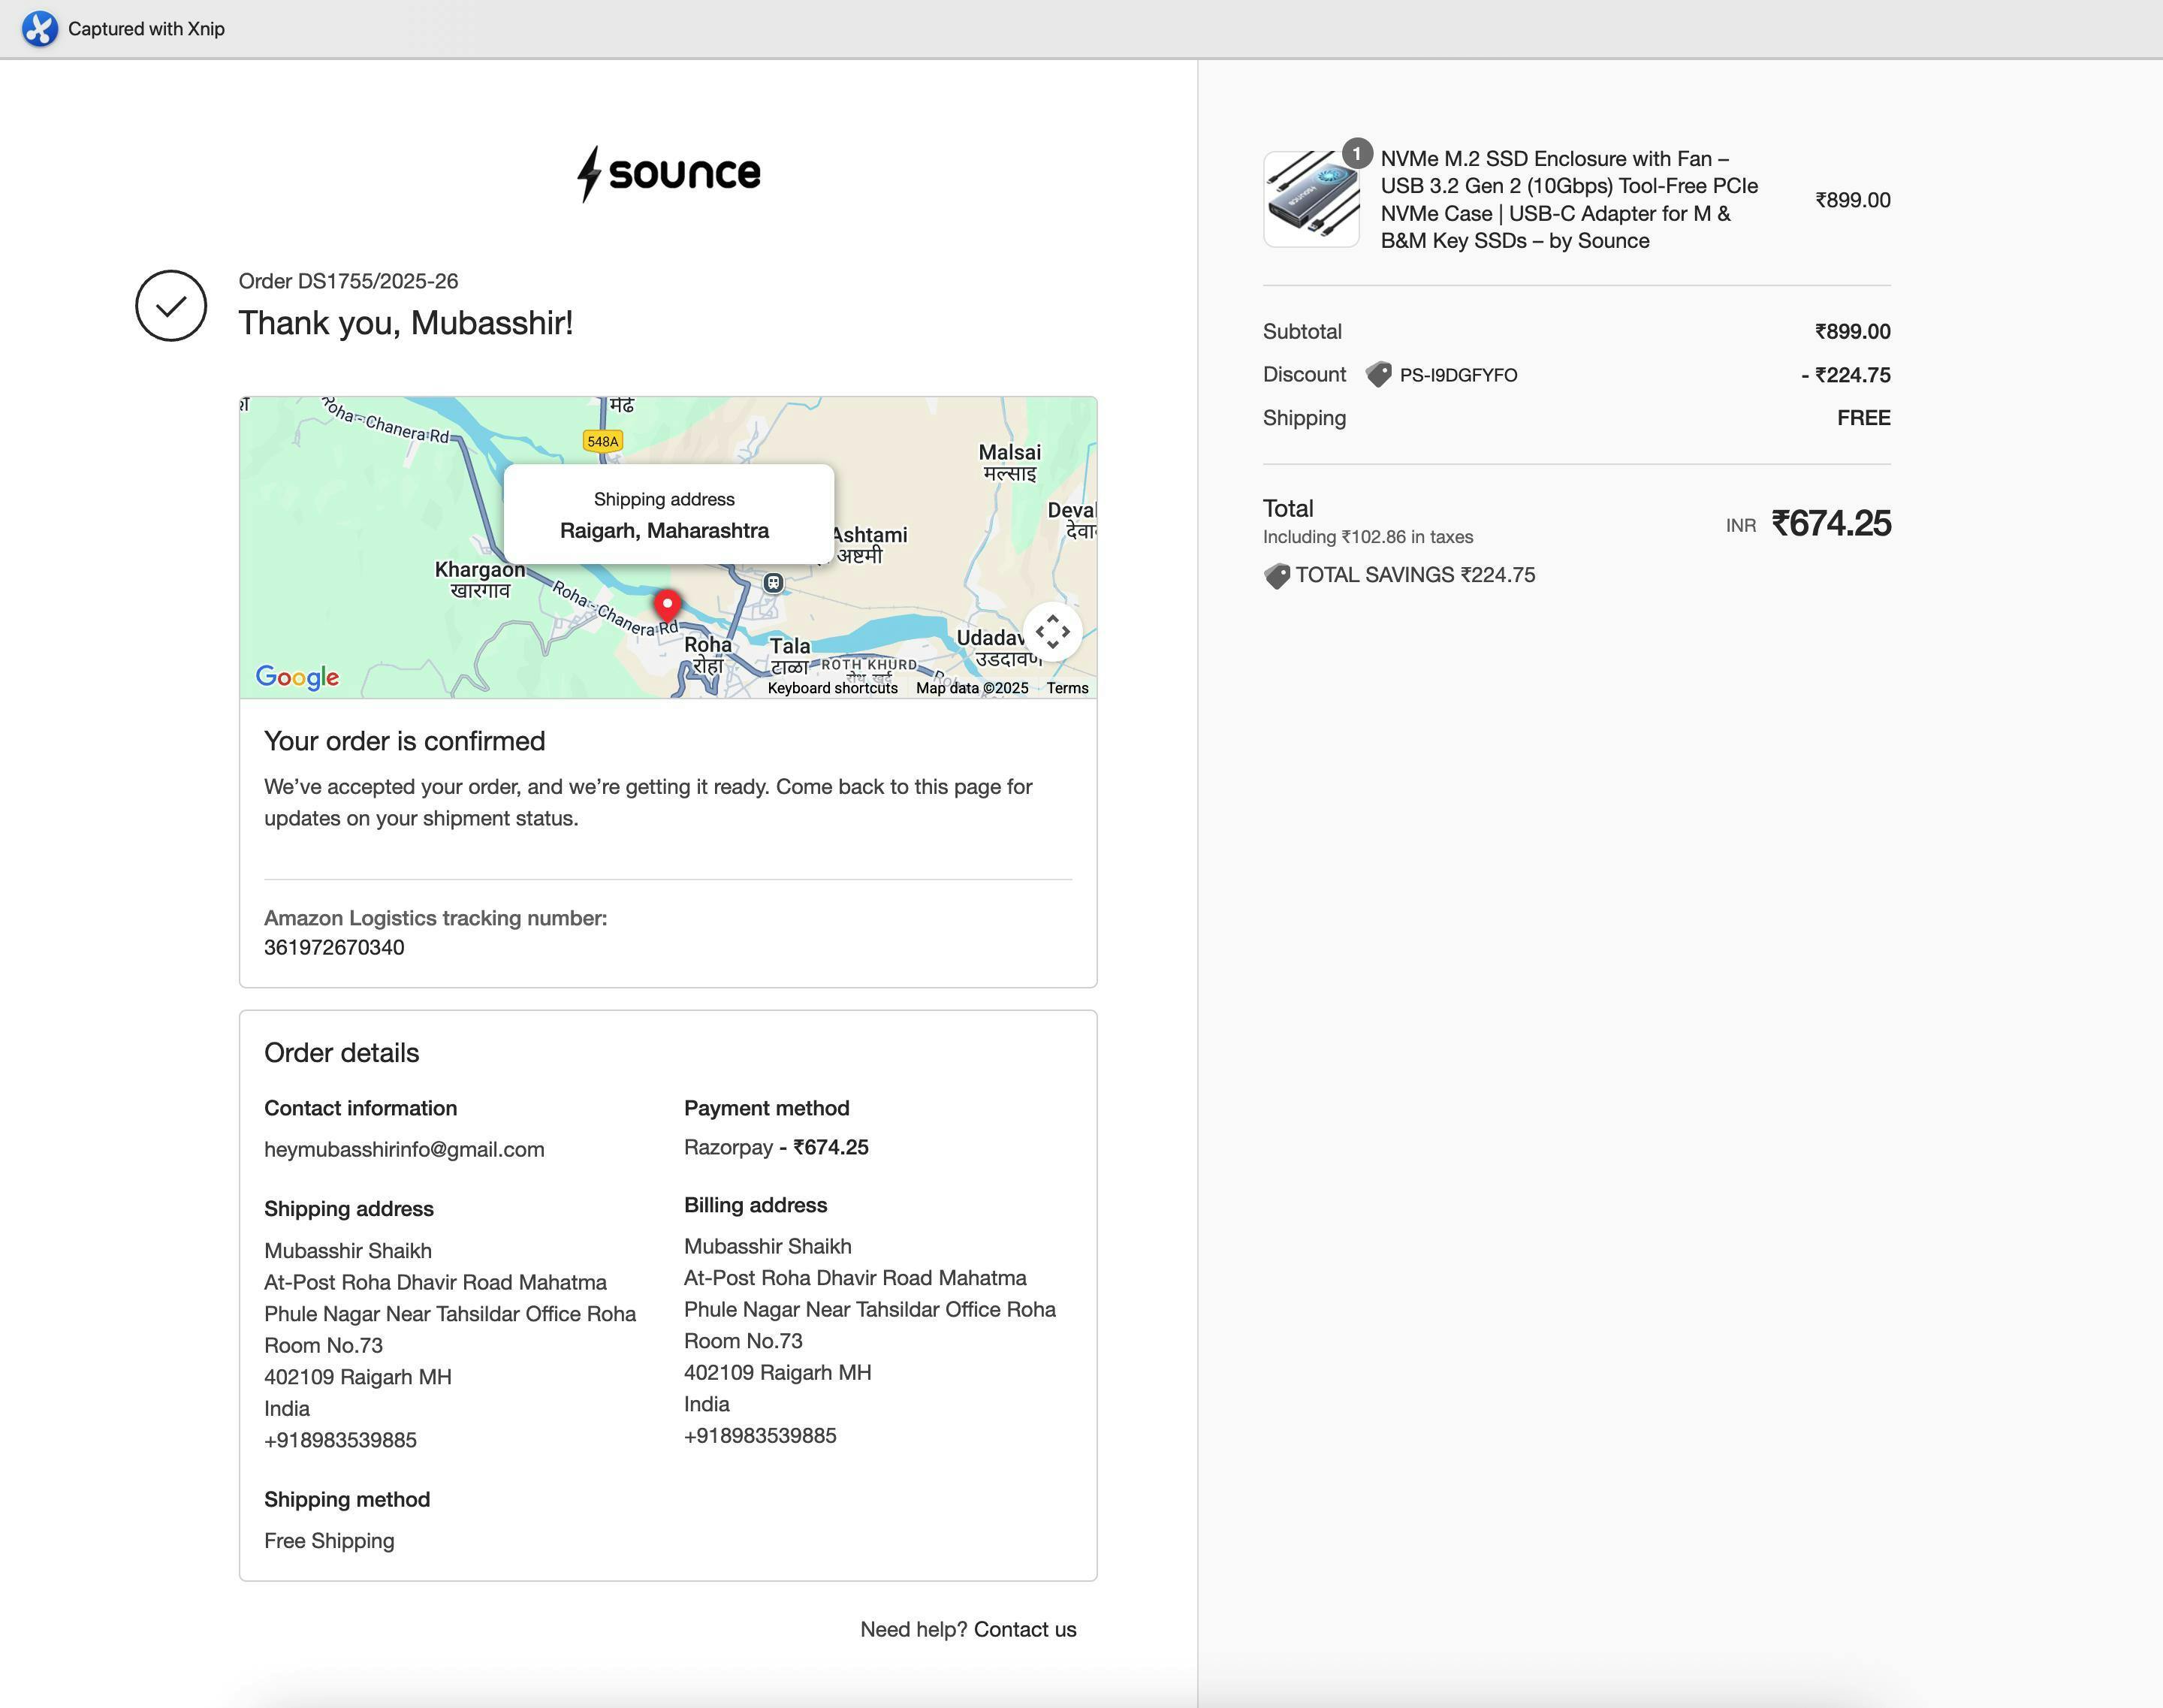Click the discount amount - ₹224.75
Viewport: 2163px width, 1708px height.
pos(1845,375)
